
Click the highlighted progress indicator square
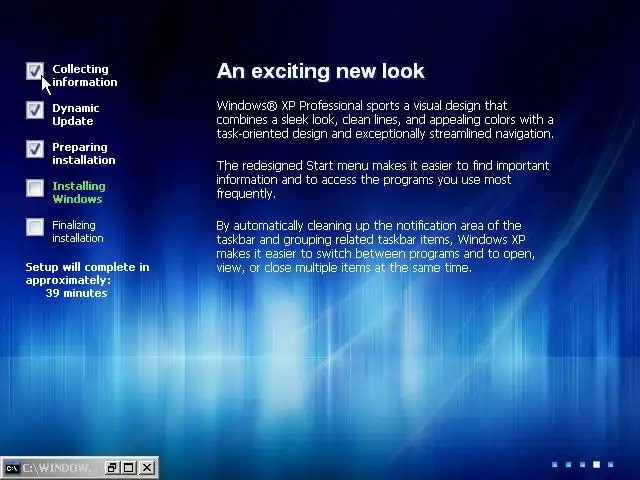(596, 464)
